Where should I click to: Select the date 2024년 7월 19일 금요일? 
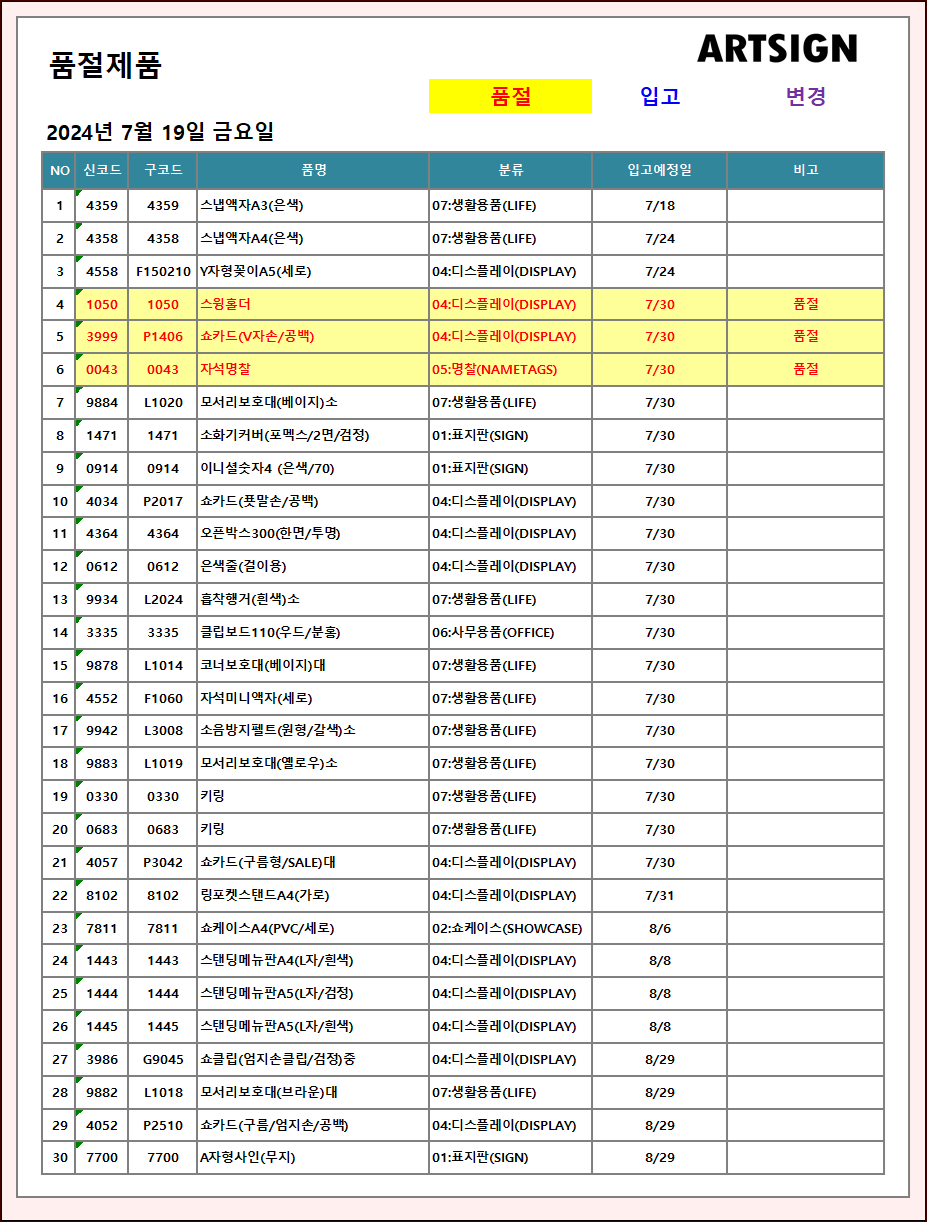(160, 132)
